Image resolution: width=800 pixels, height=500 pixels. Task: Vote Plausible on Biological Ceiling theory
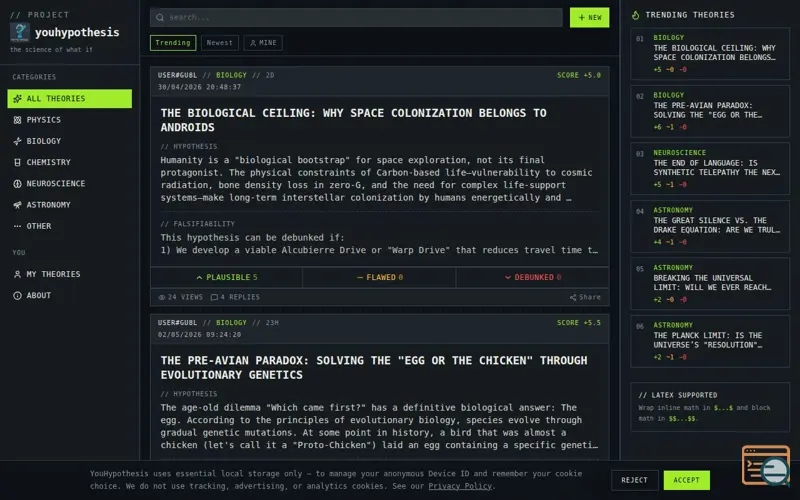pyautogui.click(x=227, y=277)
